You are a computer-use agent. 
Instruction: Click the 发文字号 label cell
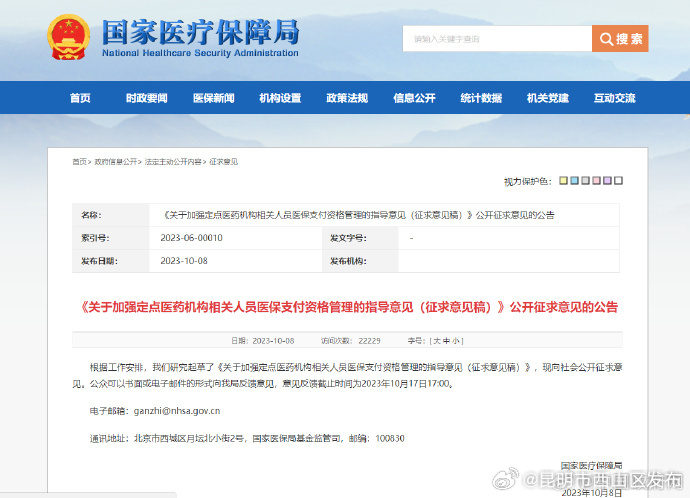(360, 238)
